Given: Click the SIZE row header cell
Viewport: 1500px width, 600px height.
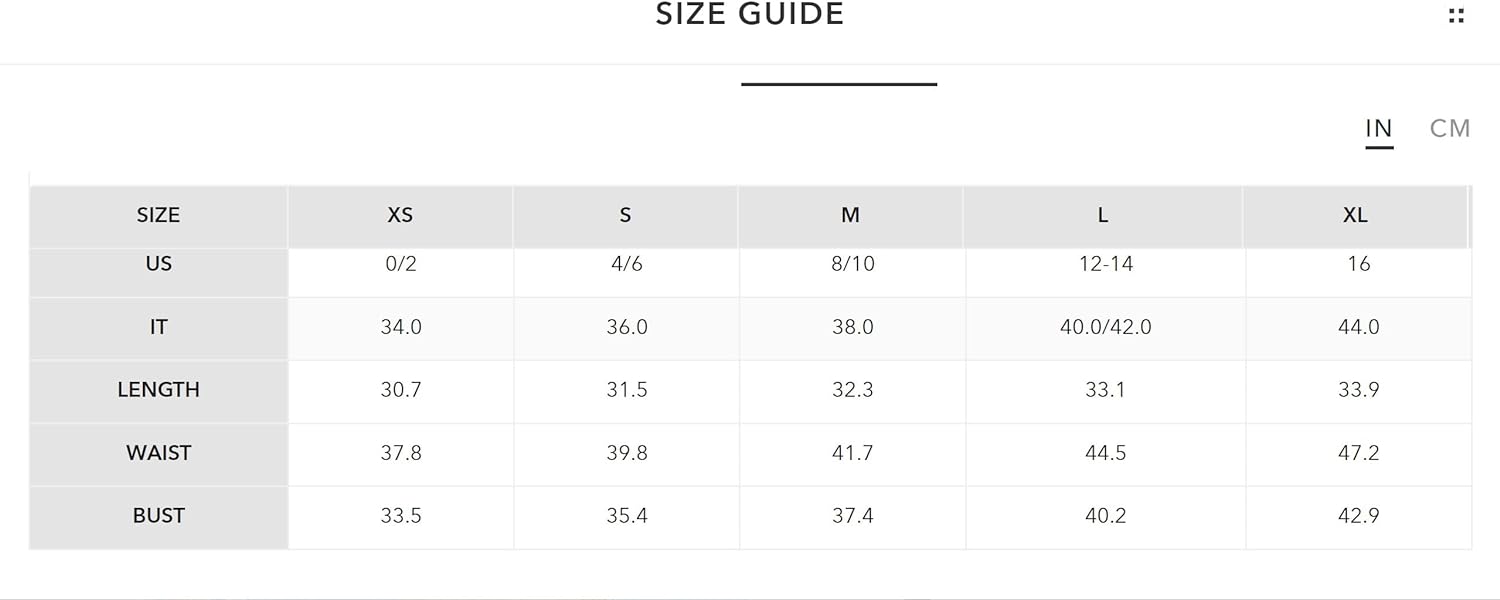Looking at the screenshot, I should [x=158, y=216].
